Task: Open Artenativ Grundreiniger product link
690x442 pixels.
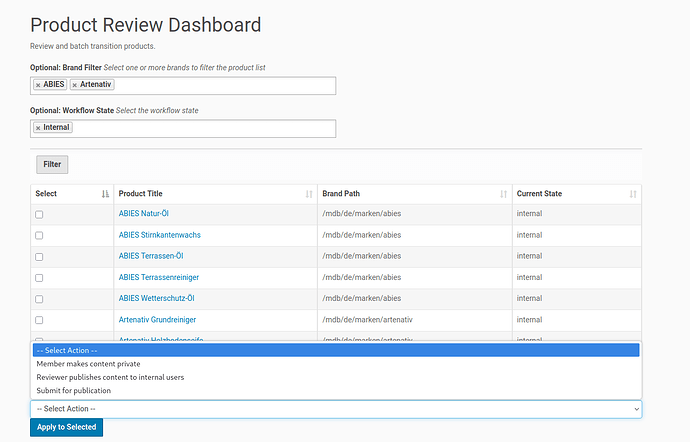Action: [157, 320]
